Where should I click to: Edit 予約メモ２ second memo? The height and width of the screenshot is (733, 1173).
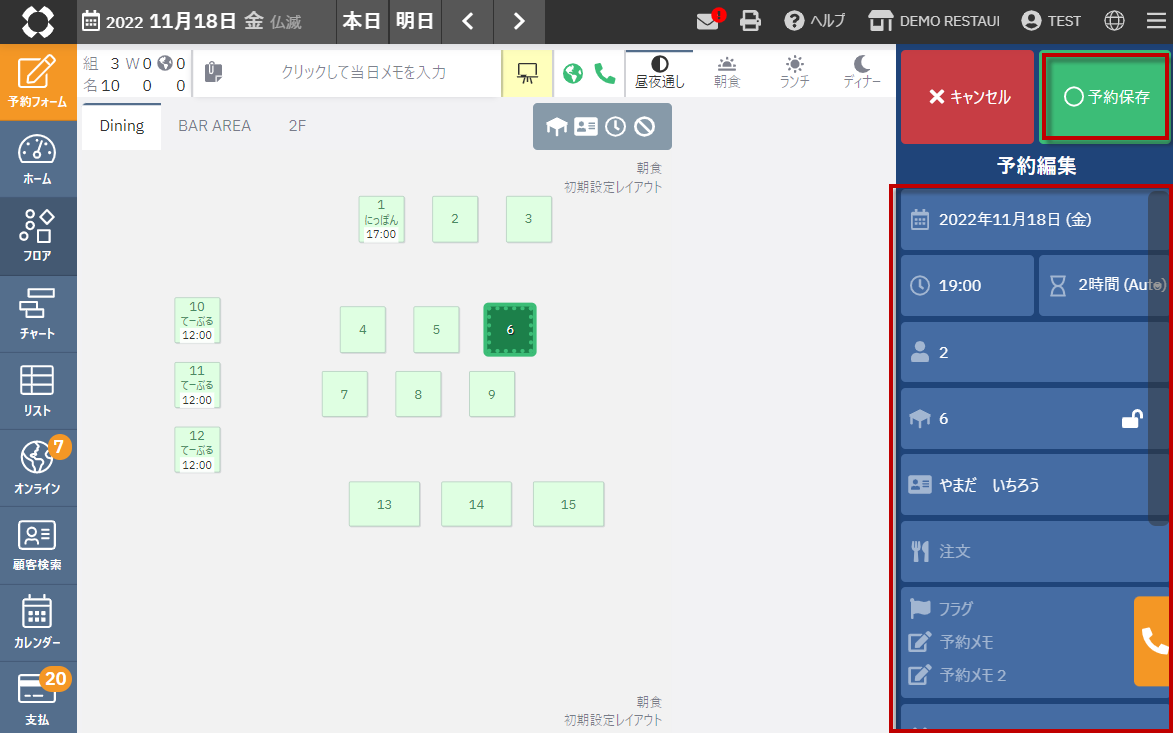(x=958, y=675)
